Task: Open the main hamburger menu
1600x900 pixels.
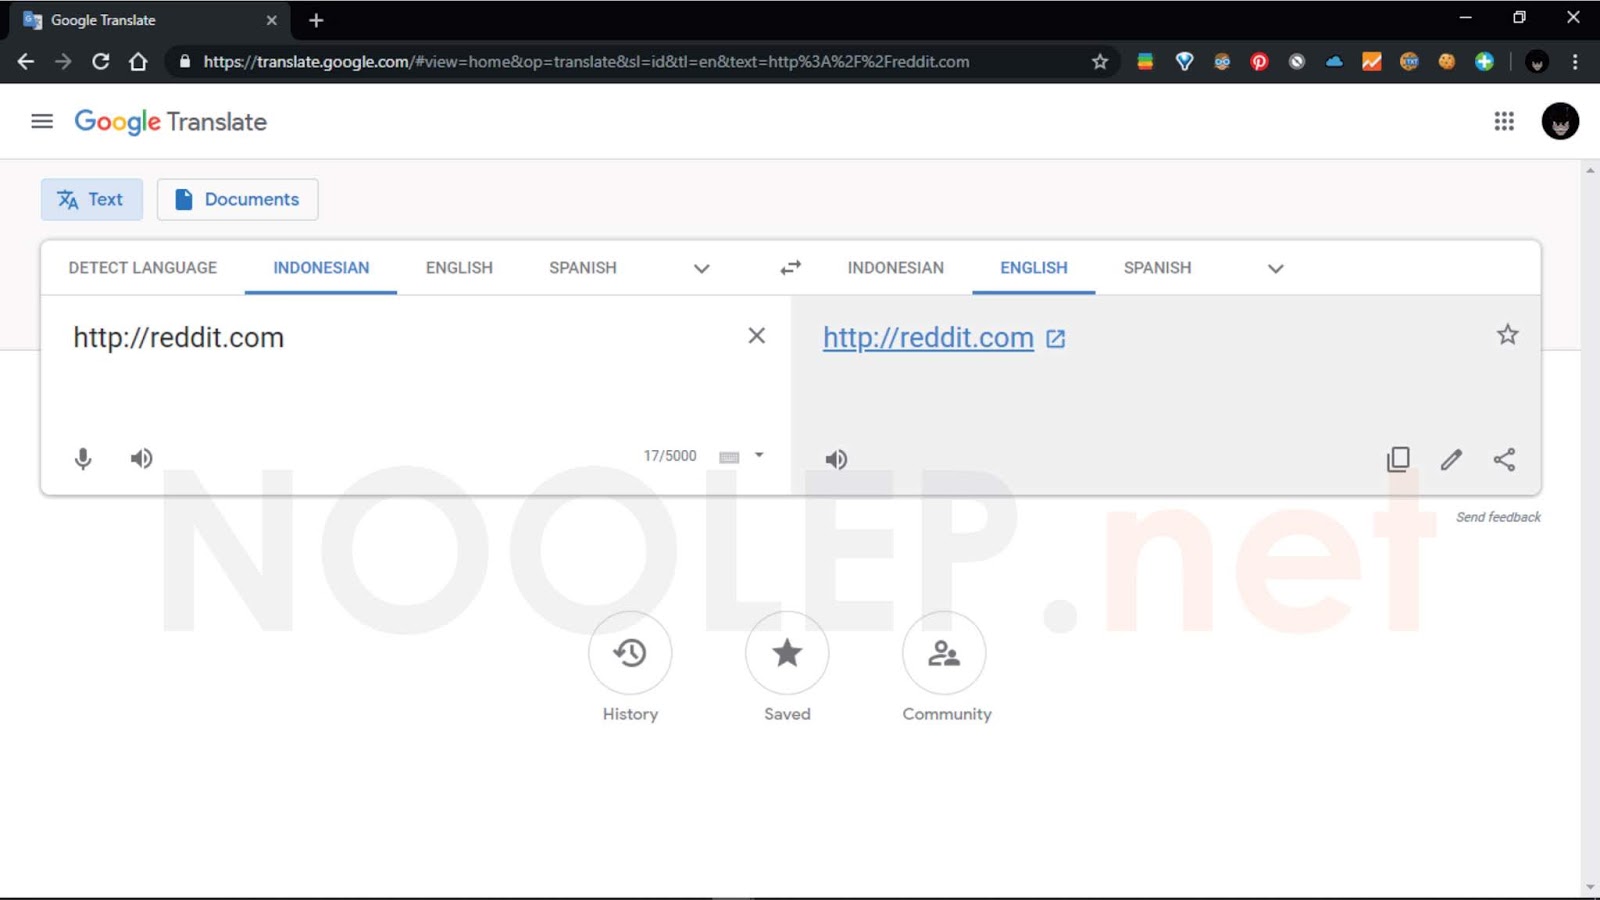Action: point(42,121)
